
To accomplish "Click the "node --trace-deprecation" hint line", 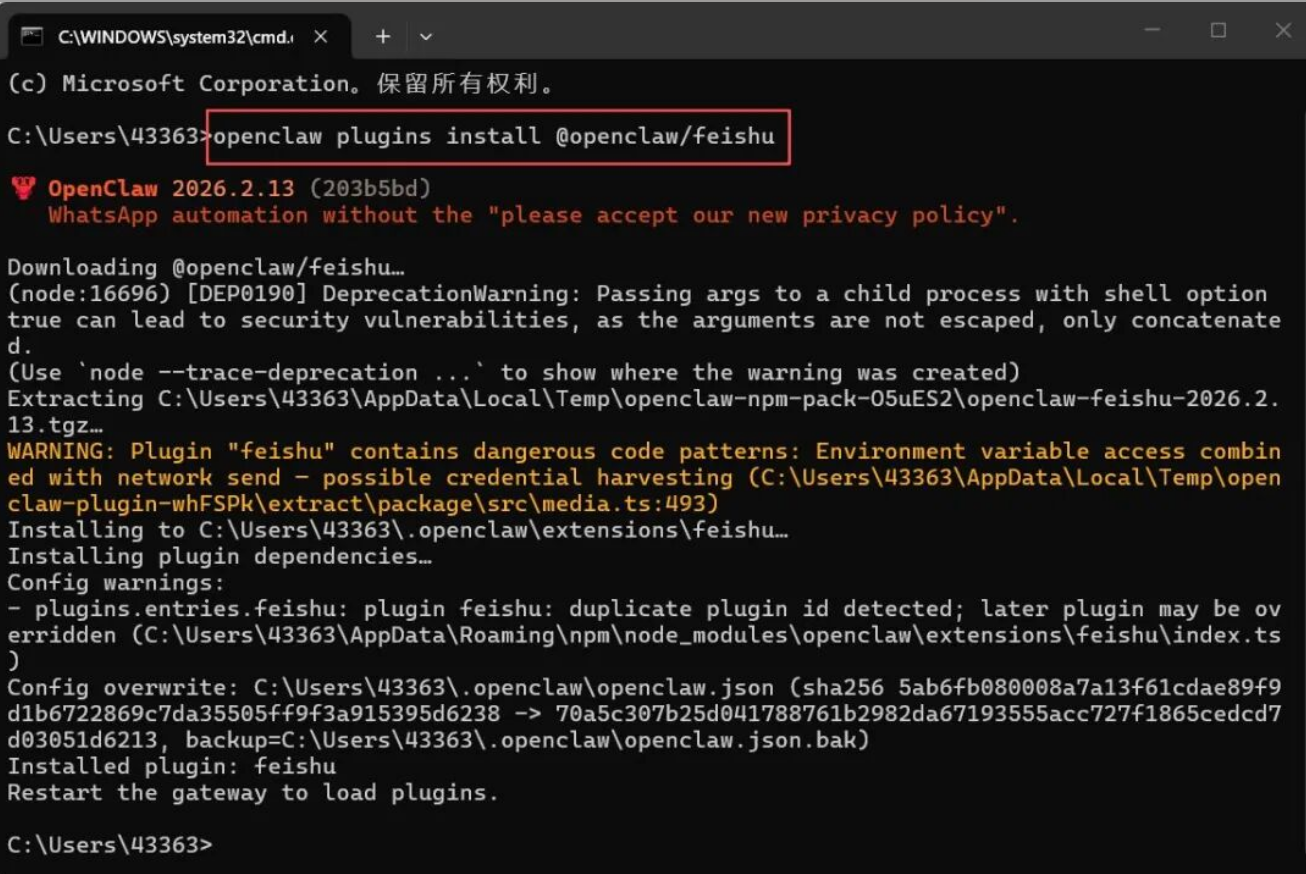I will pyautogui.click(x=514, y=372).
